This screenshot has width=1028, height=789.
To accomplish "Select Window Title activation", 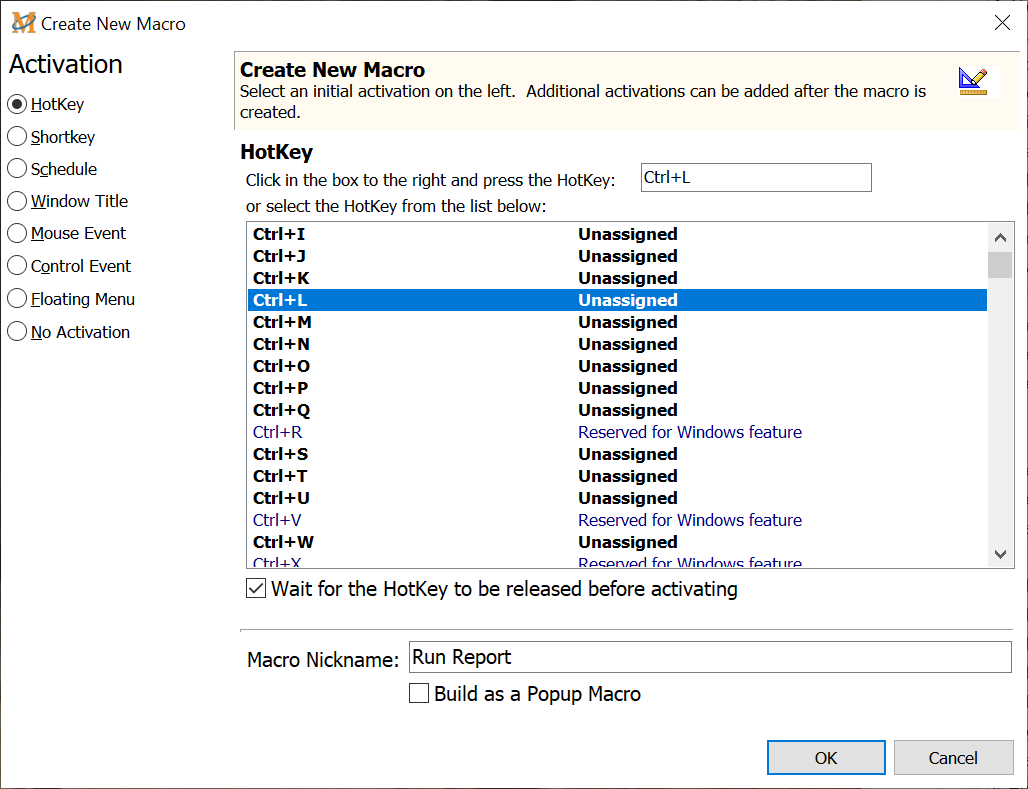I will coord(17,201).
